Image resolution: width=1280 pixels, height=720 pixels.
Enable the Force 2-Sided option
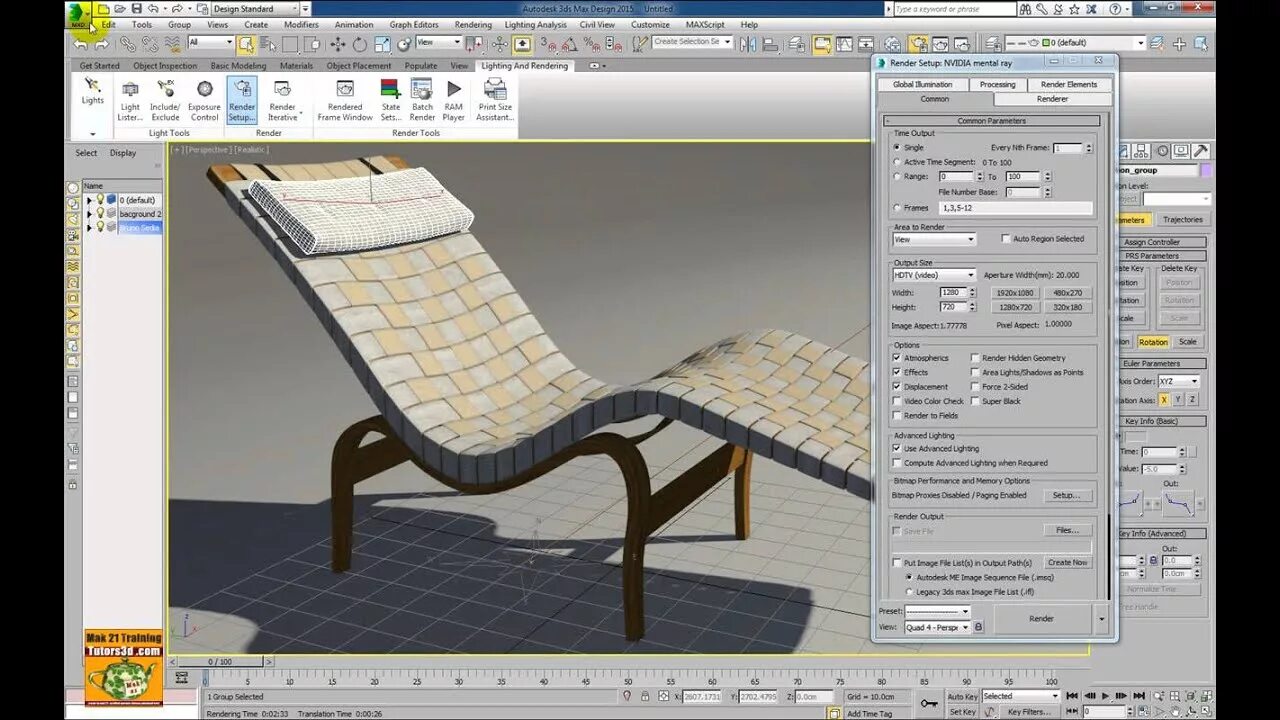(975, 387)
